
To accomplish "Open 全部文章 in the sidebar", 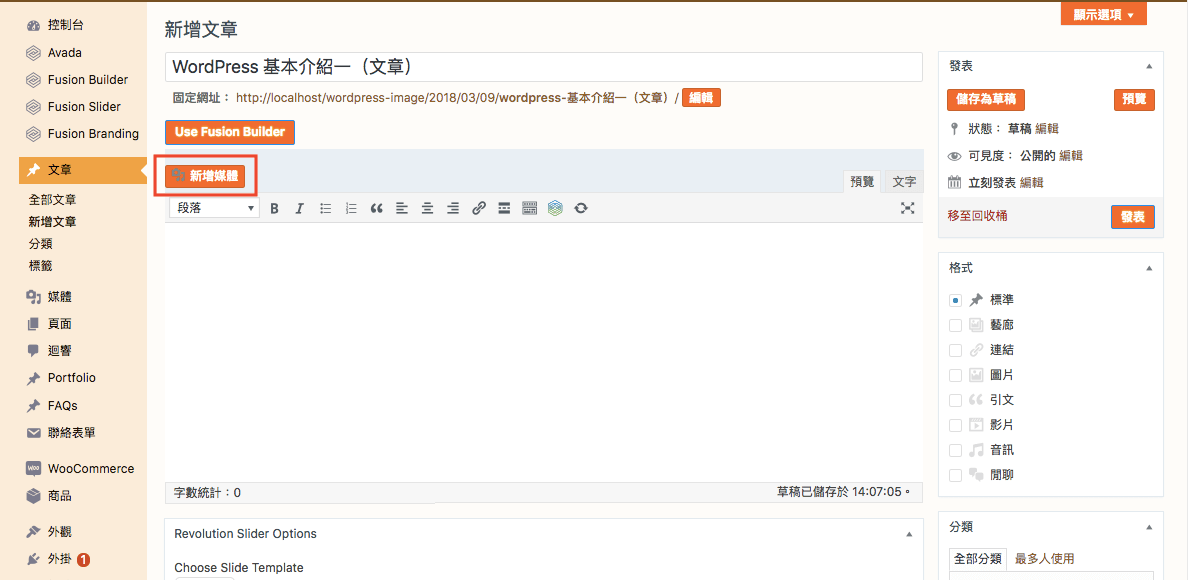I will tap(53, 200).
